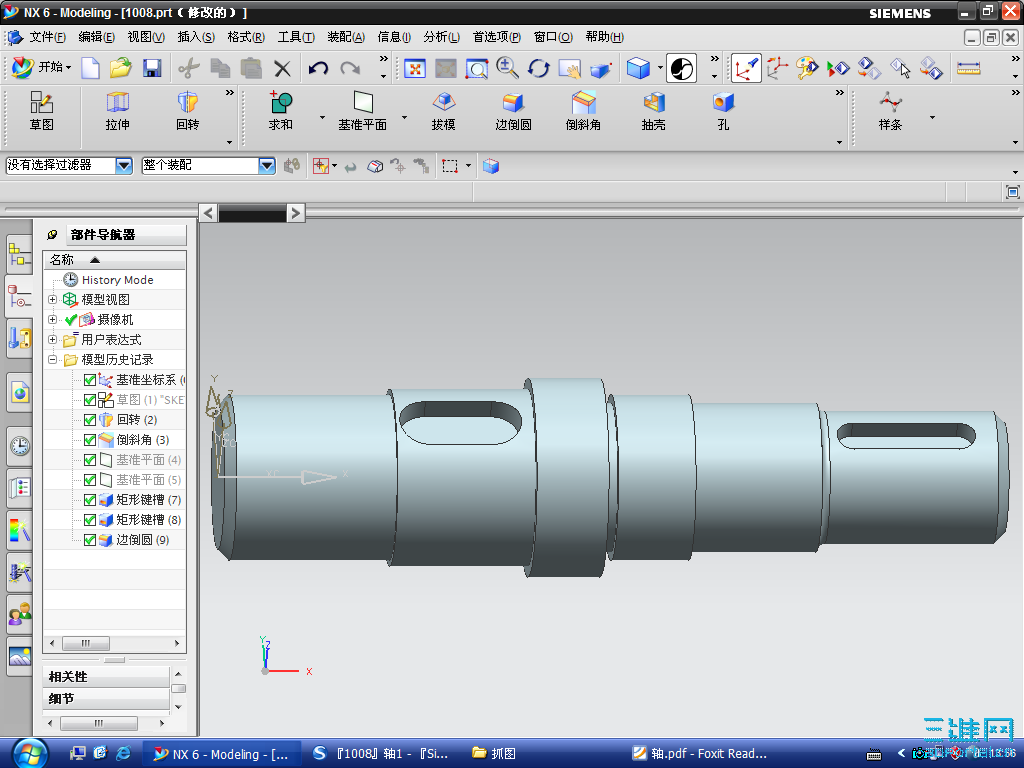This screenshot has height=768, width=1024.
Task: Open the 分析(L) menu
Action: 441,37
